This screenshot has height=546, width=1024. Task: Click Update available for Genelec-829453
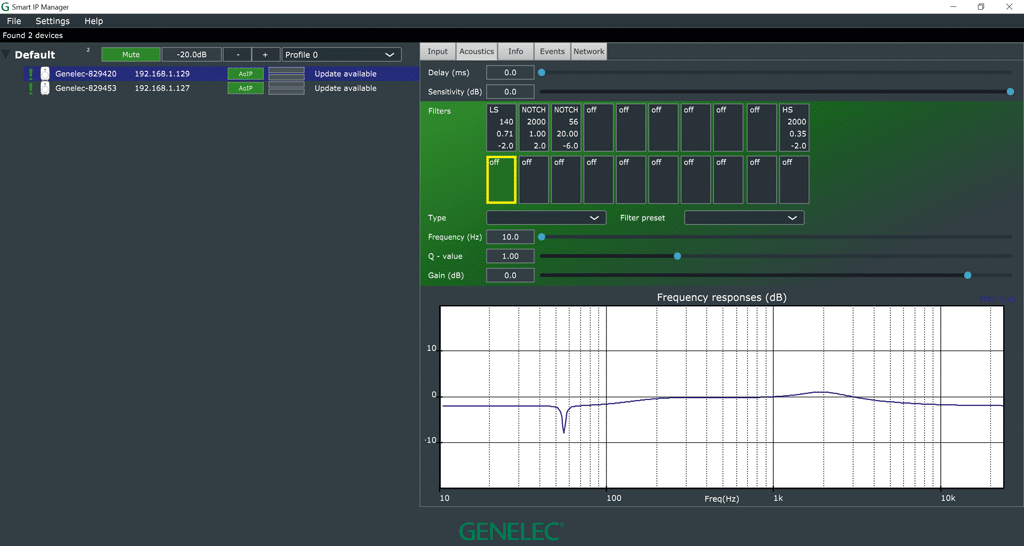[345, 88]
